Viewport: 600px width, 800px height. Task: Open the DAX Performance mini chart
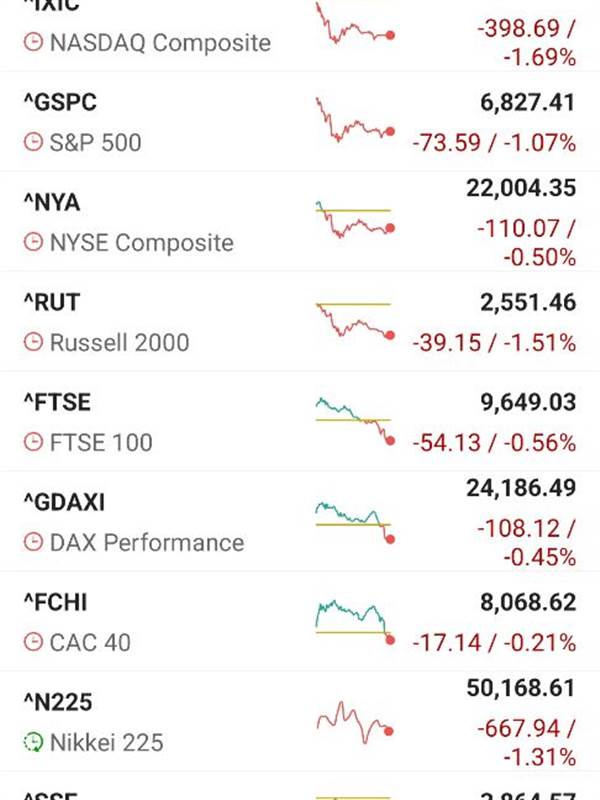[x=354, y=520]
